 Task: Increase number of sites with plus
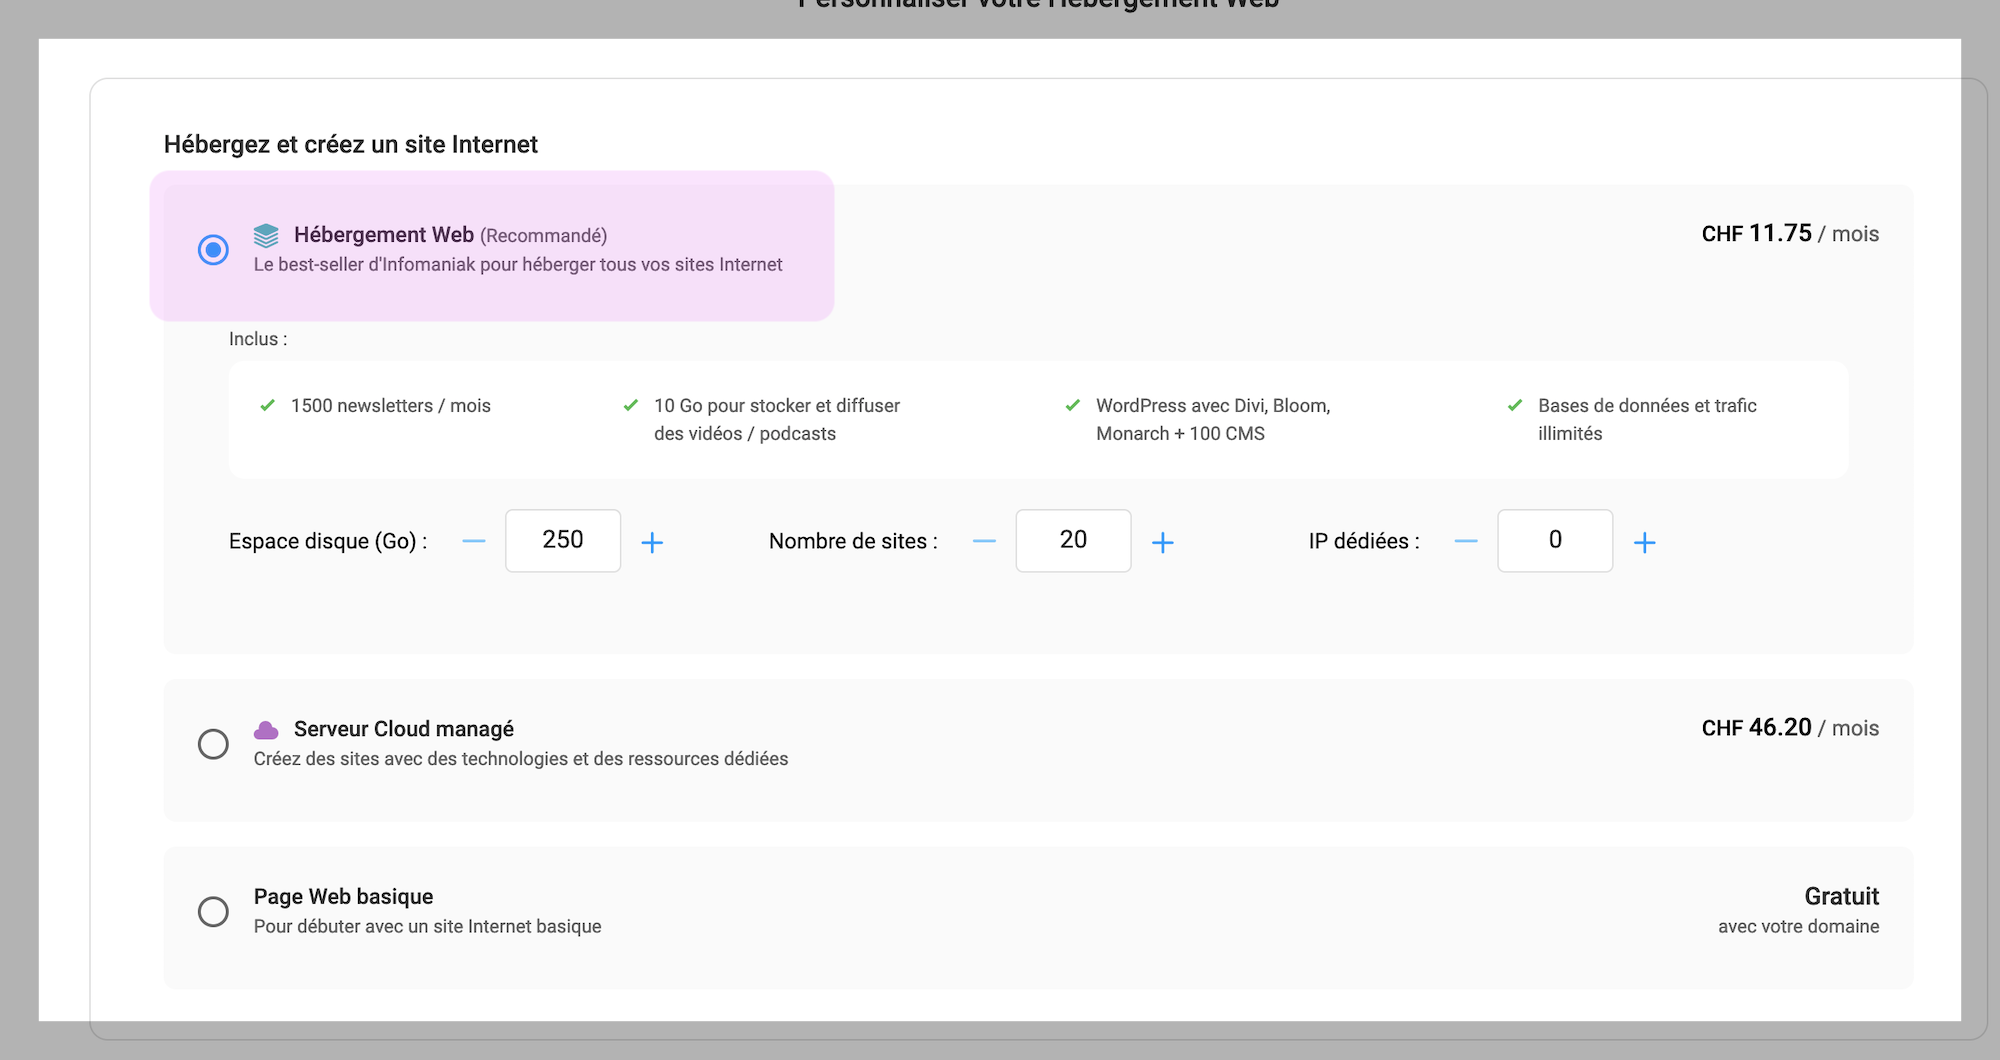pos(1162,542)
